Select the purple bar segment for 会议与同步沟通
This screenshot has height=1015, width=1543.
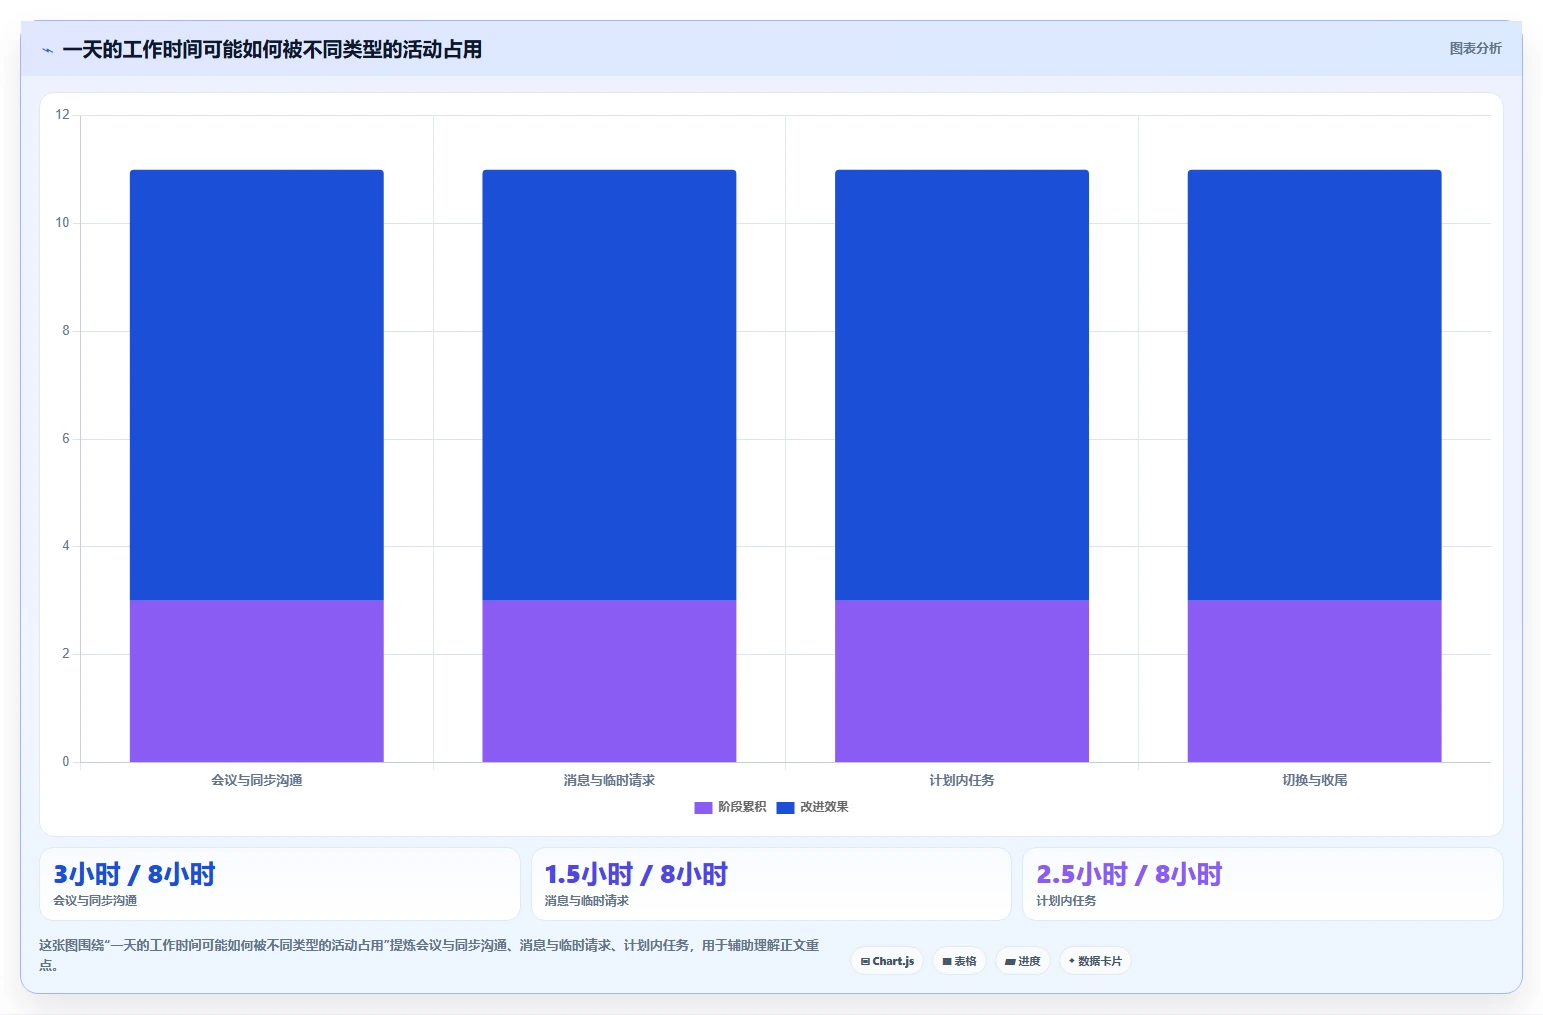tap(257, 681)
